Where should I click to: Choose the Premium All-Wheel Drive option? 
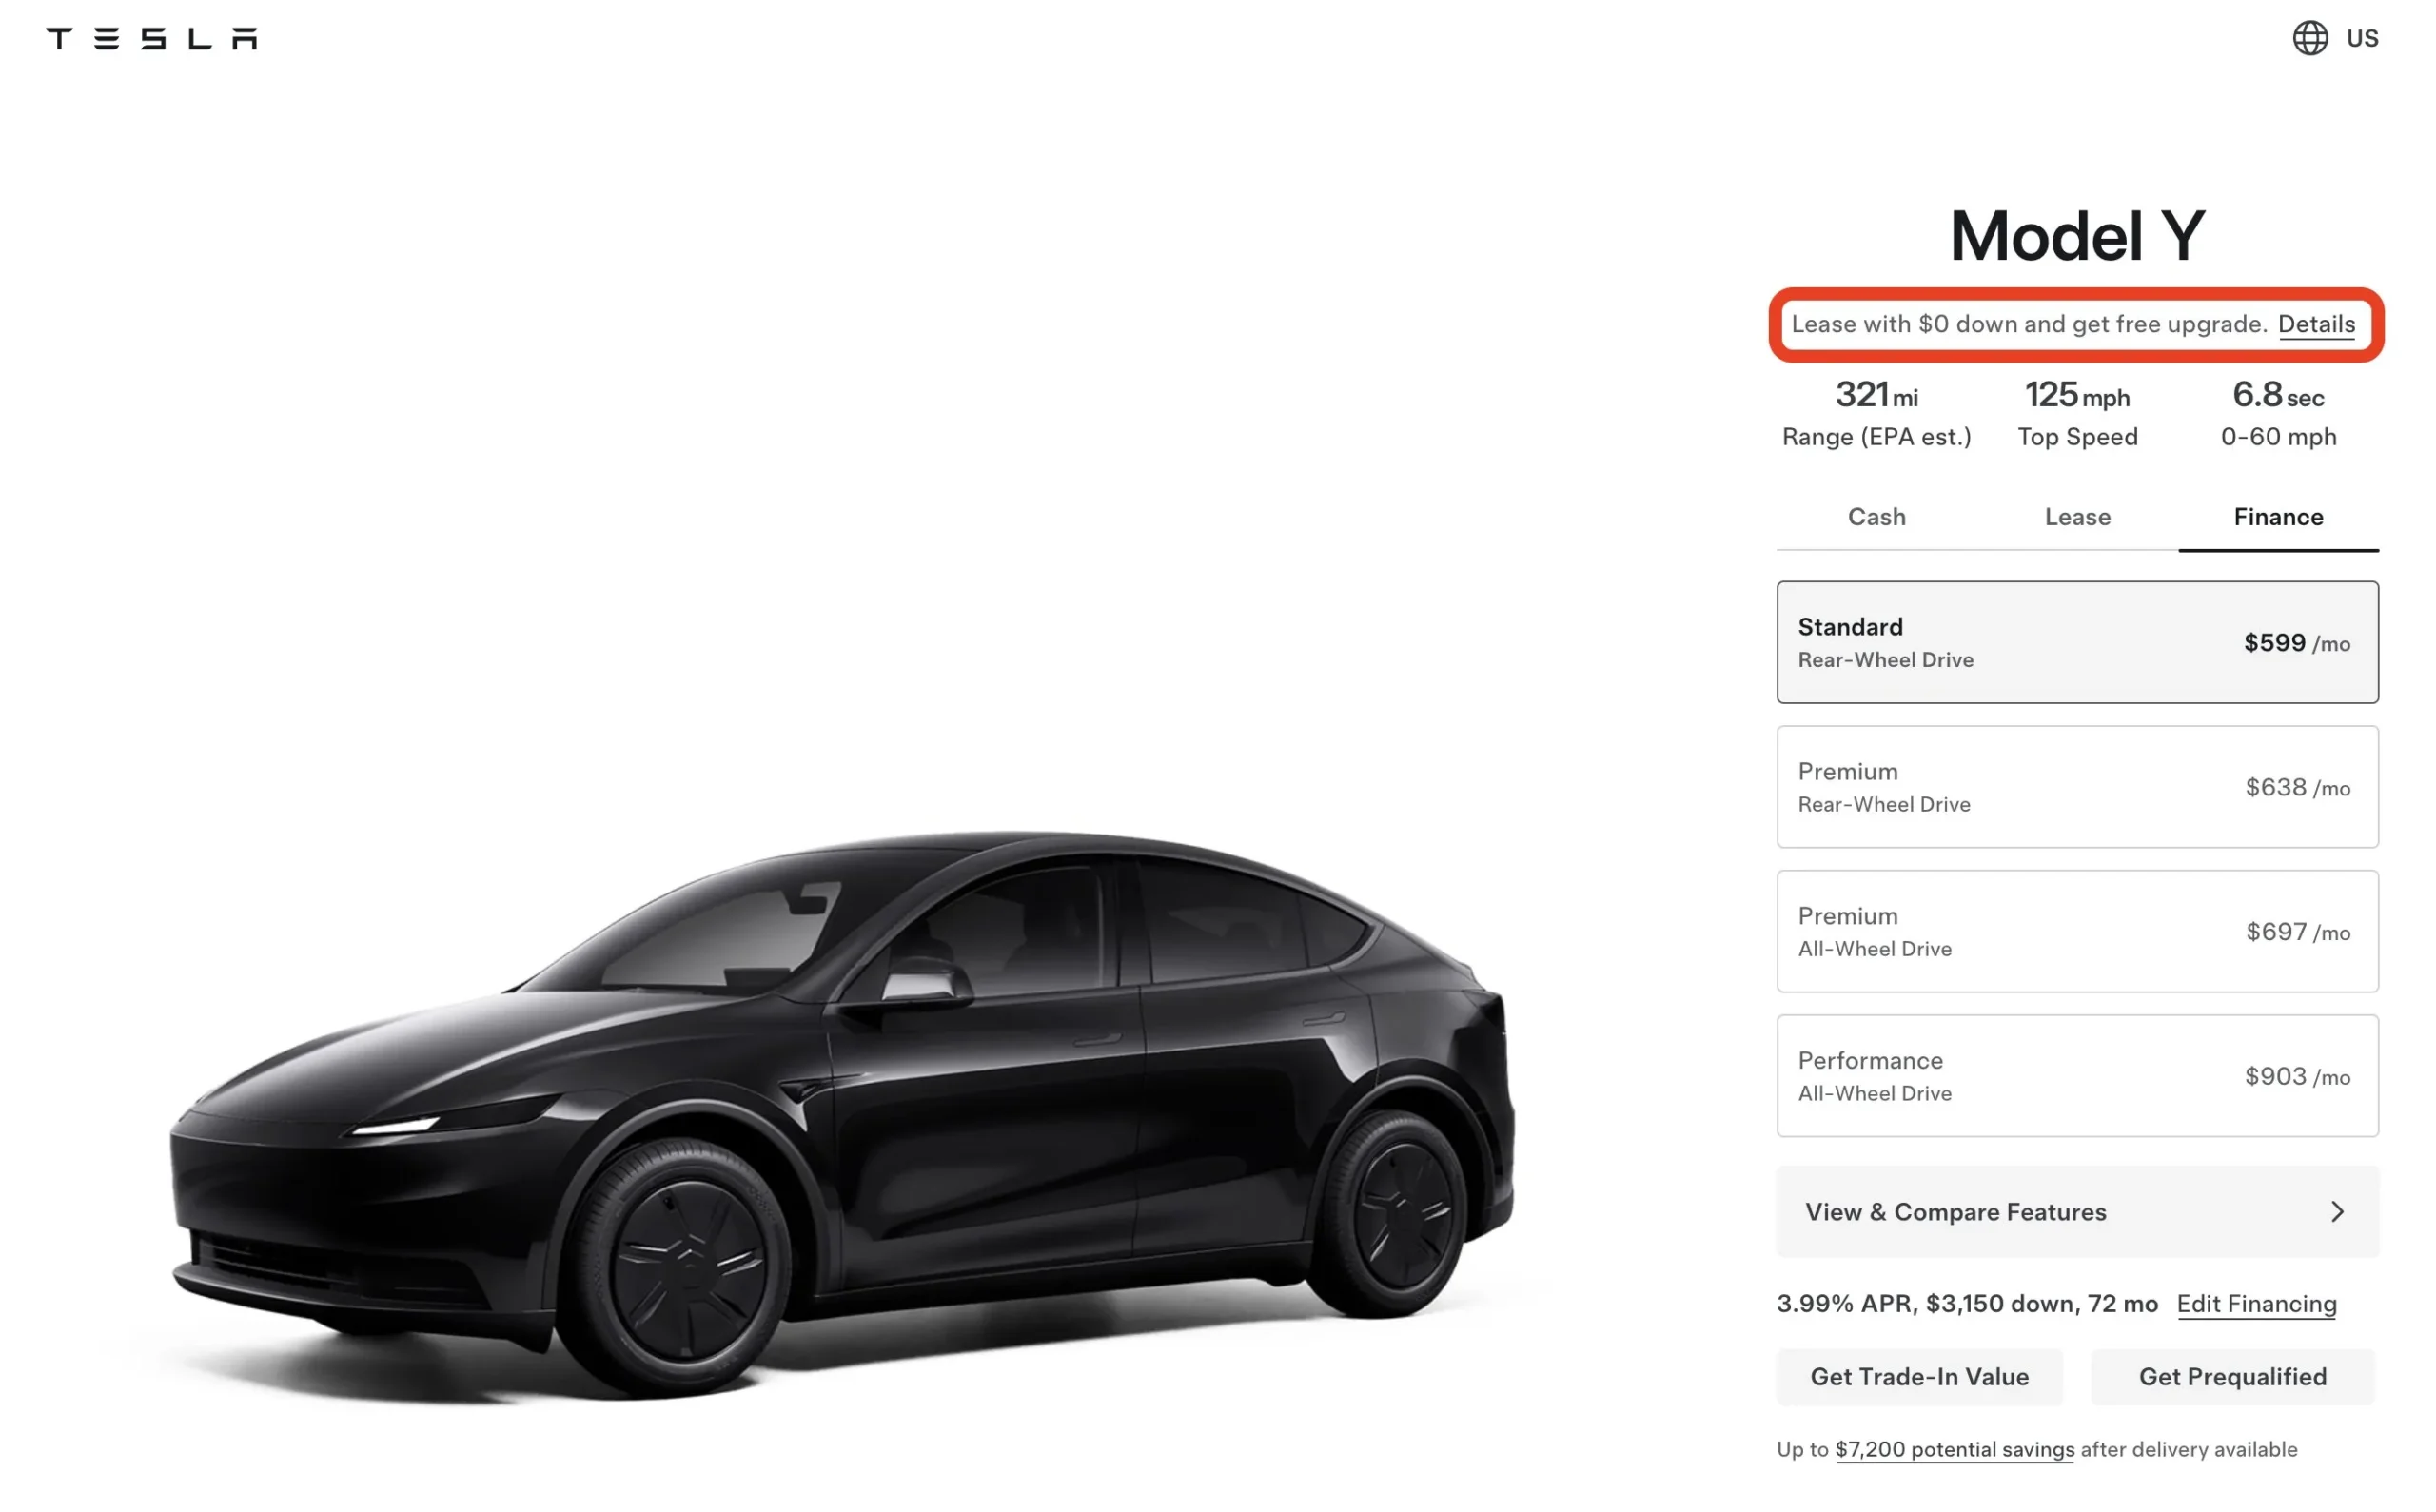point(2077,931)
